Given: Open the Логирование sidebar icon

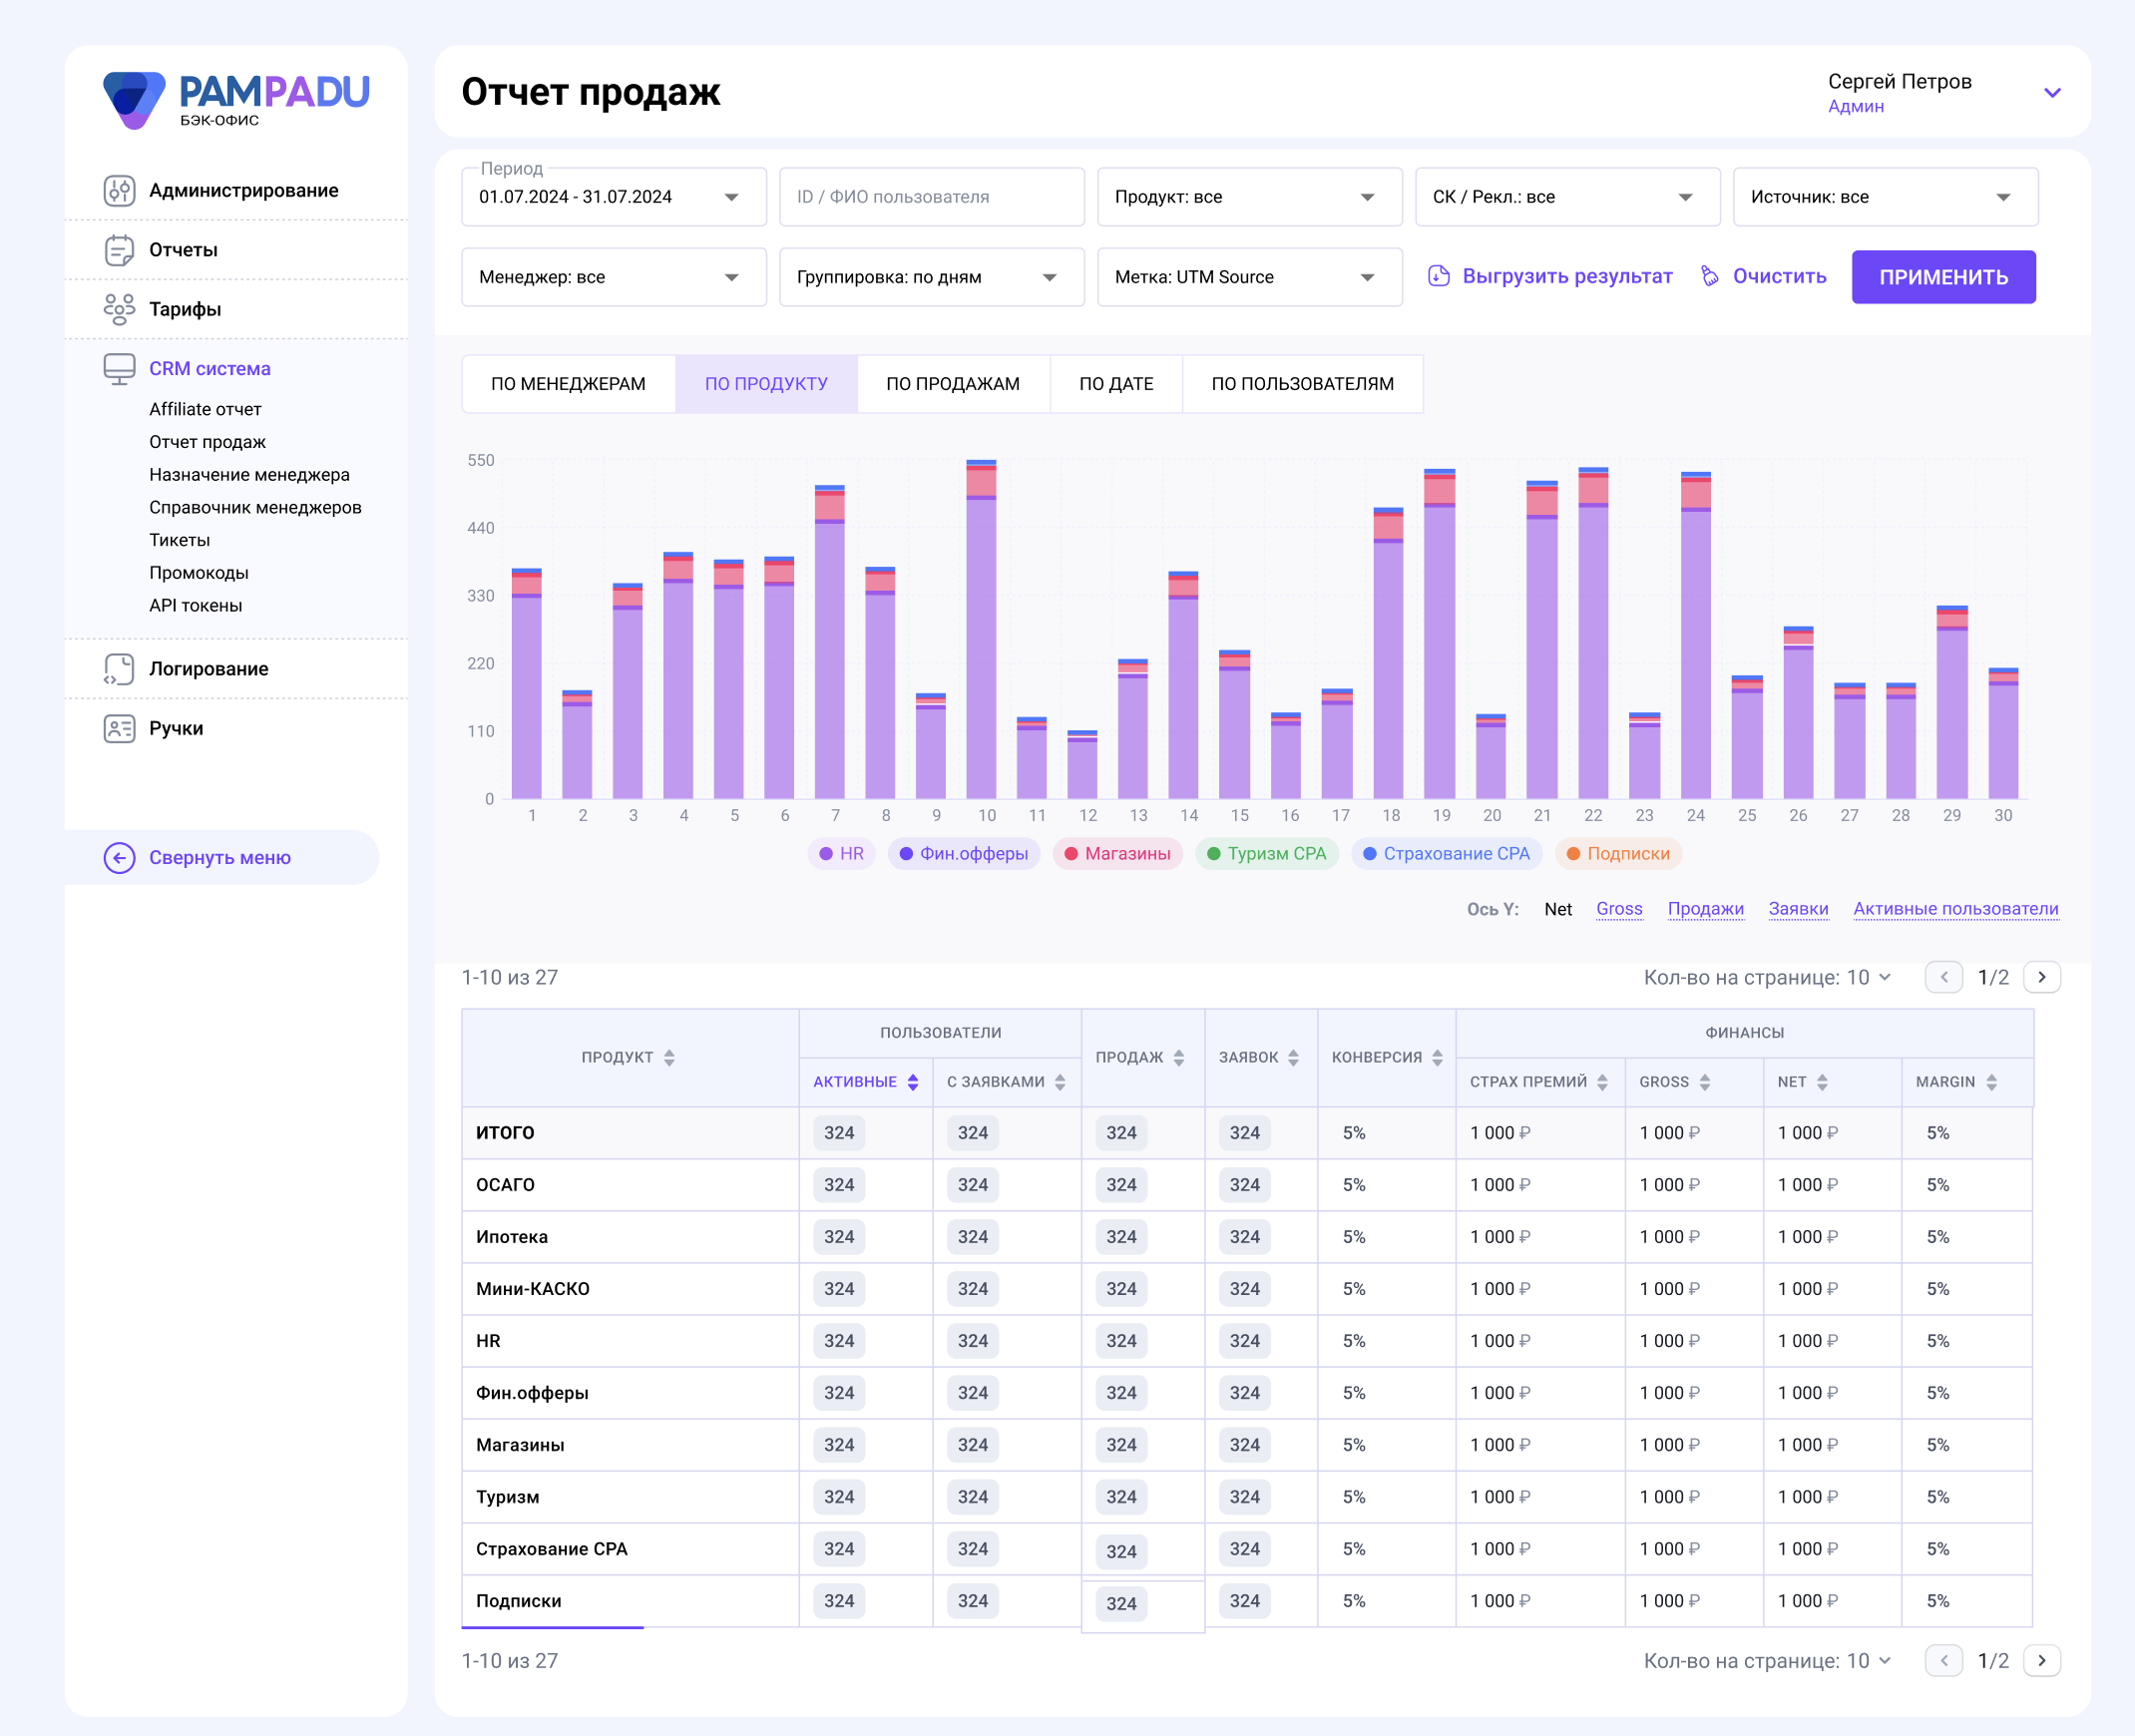Looking at the screenshot, I should (x=119, y=669).
